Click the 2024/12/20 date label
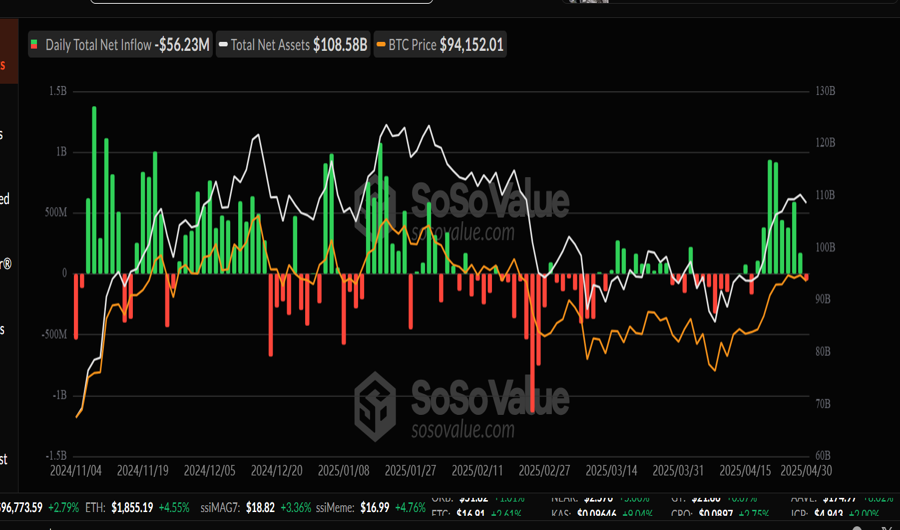 [x=277, y=471]
